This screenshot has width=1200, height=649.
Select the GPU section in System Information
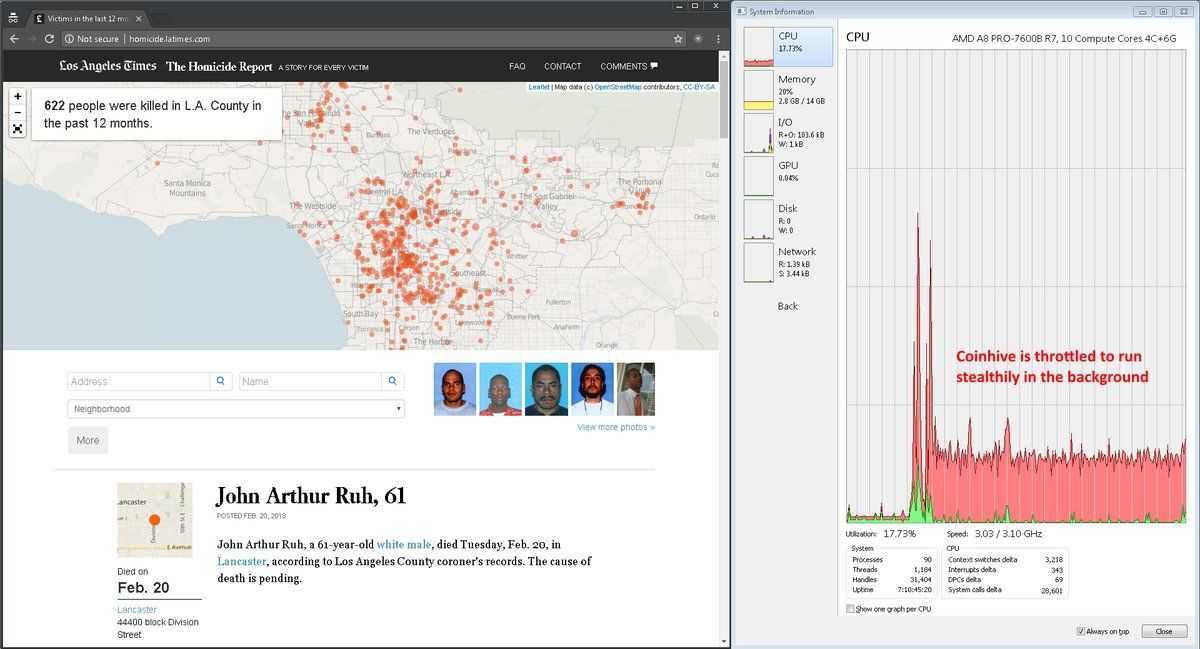[787, 176]
